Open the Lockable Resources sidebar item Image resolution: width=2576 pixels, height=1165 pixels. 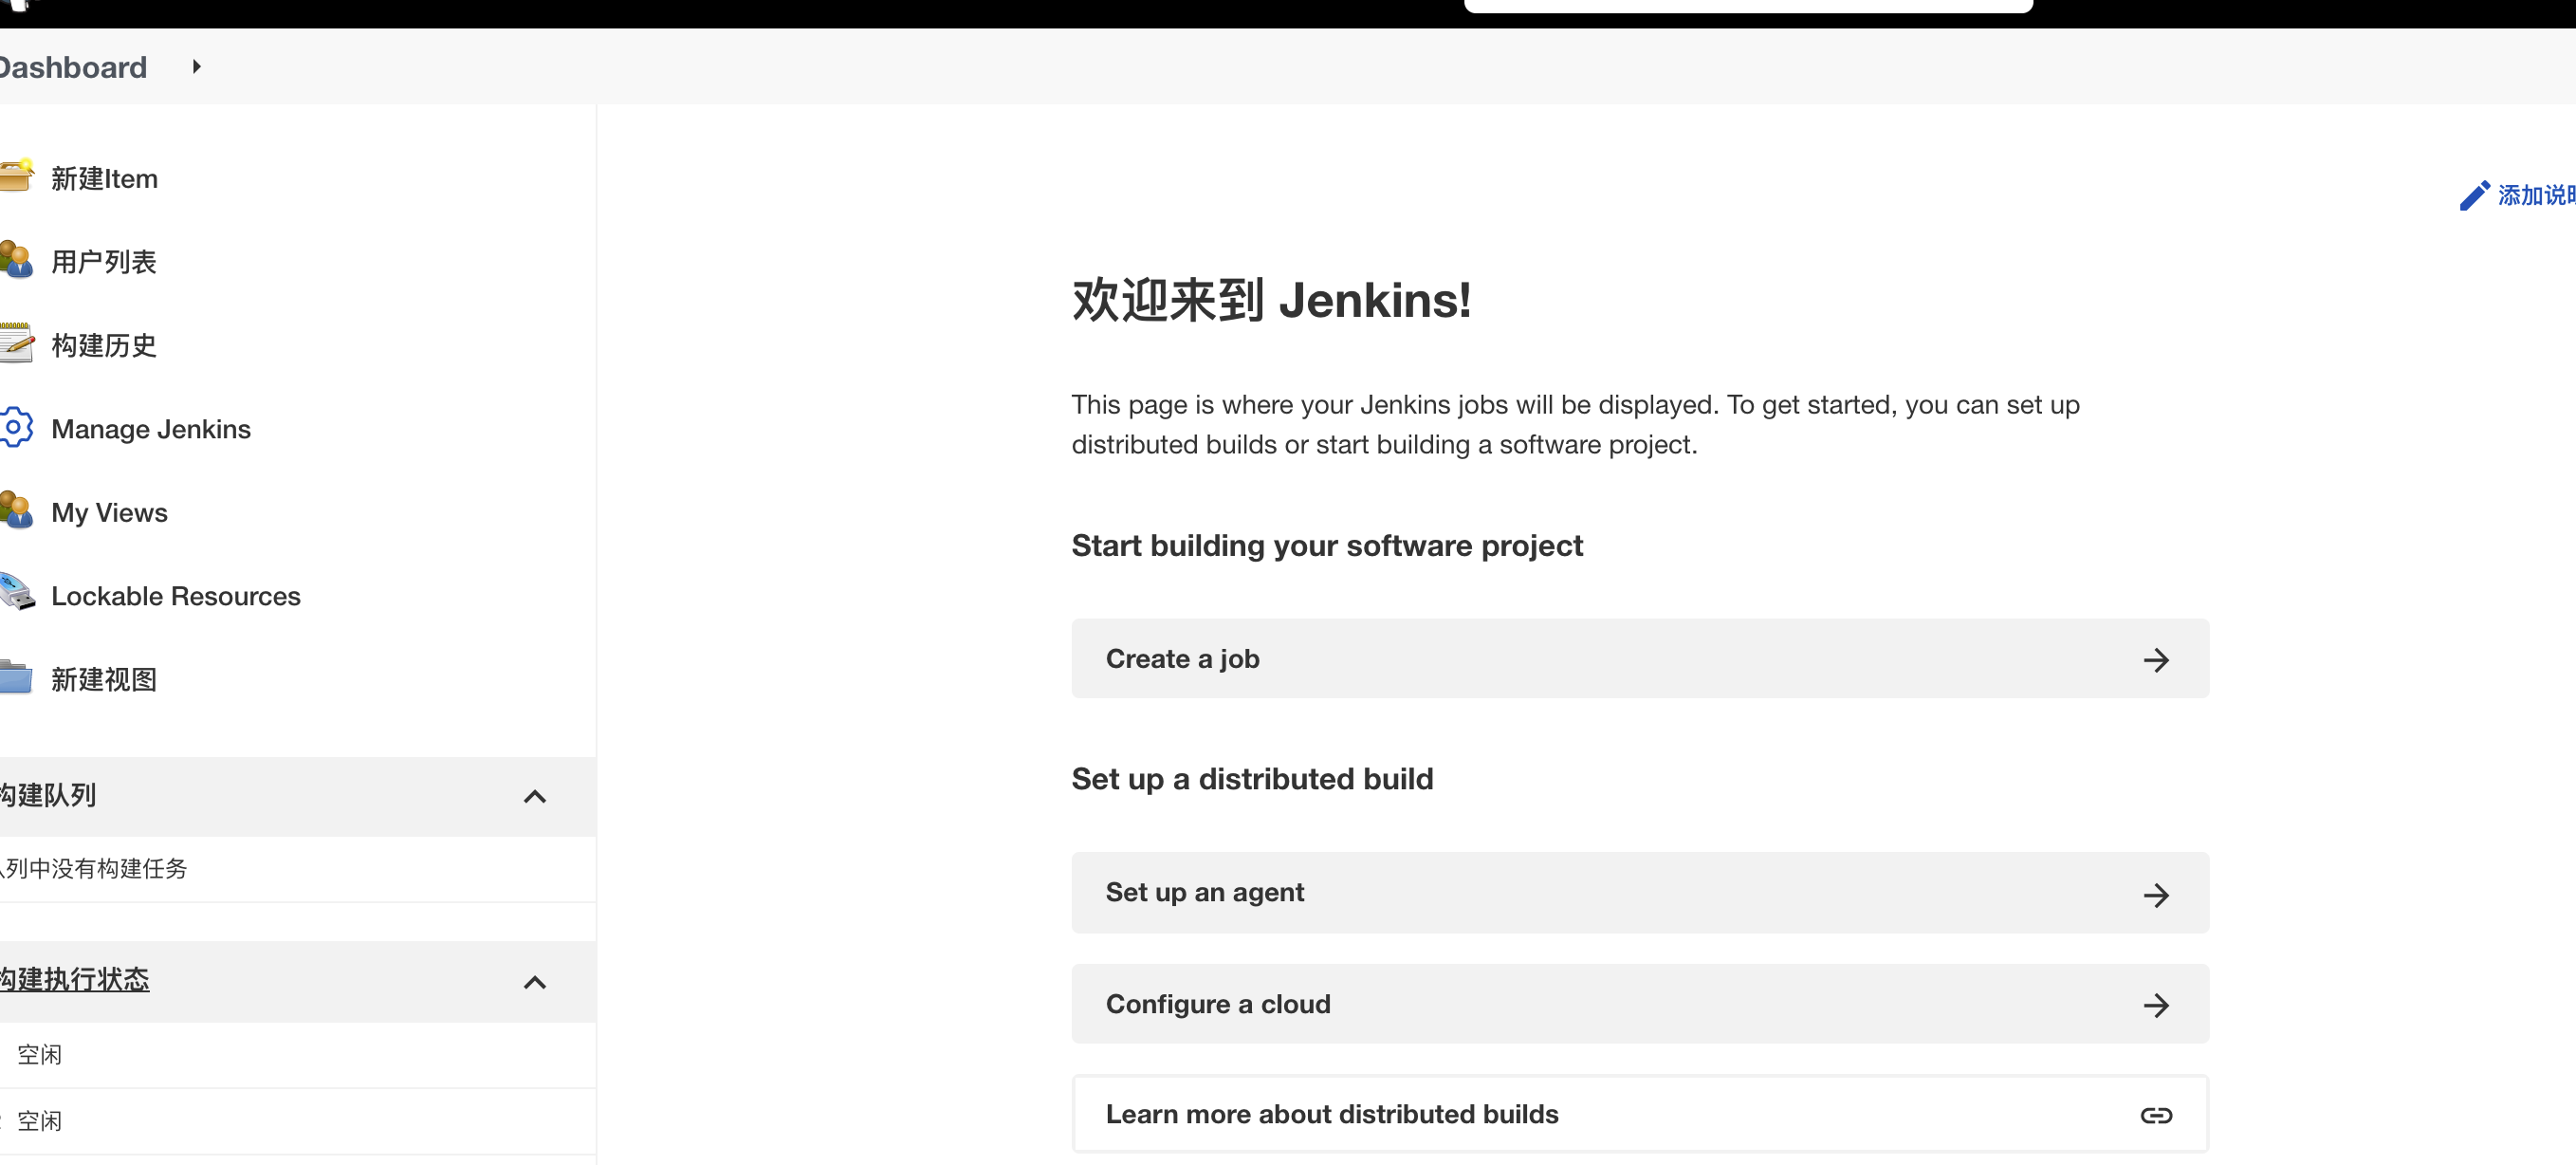[176, 596]
